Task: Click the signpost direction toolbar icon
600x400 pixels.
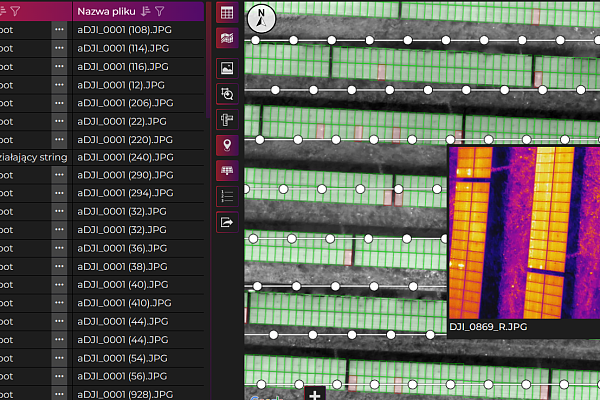Action: pyautogui.click(x=227, y=119)
